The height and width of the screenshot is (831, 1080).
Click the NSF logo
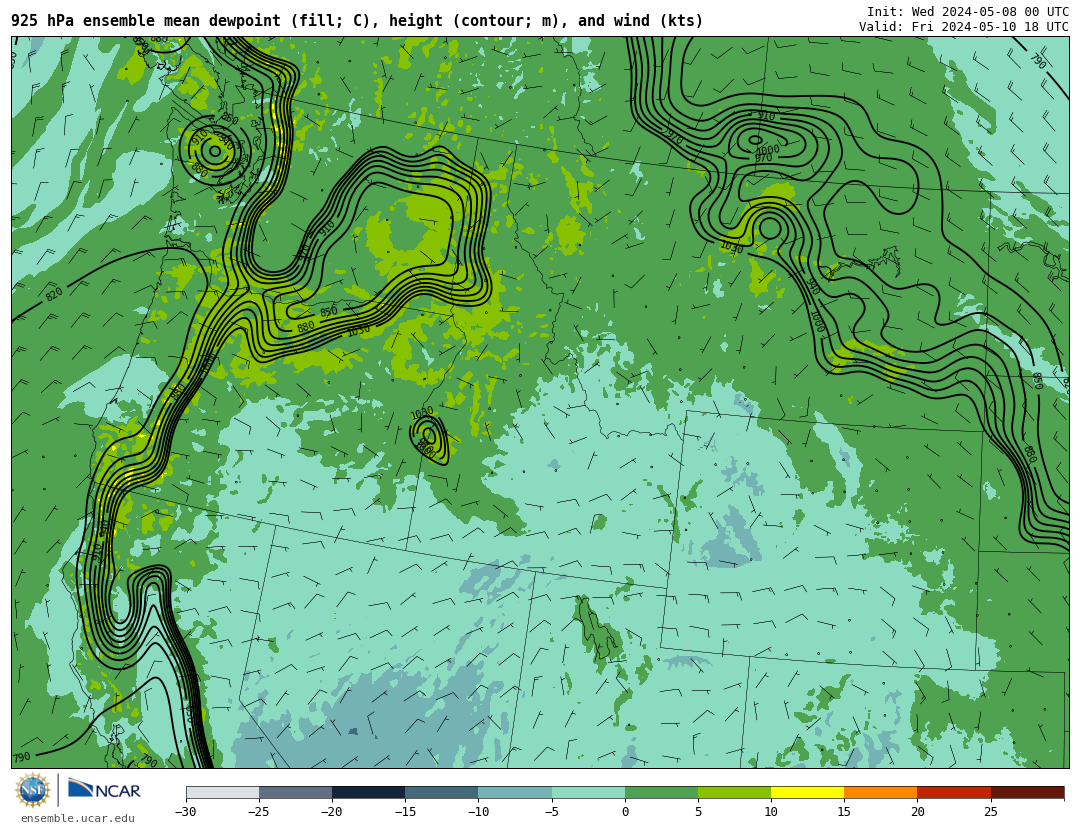pos(32,790)
